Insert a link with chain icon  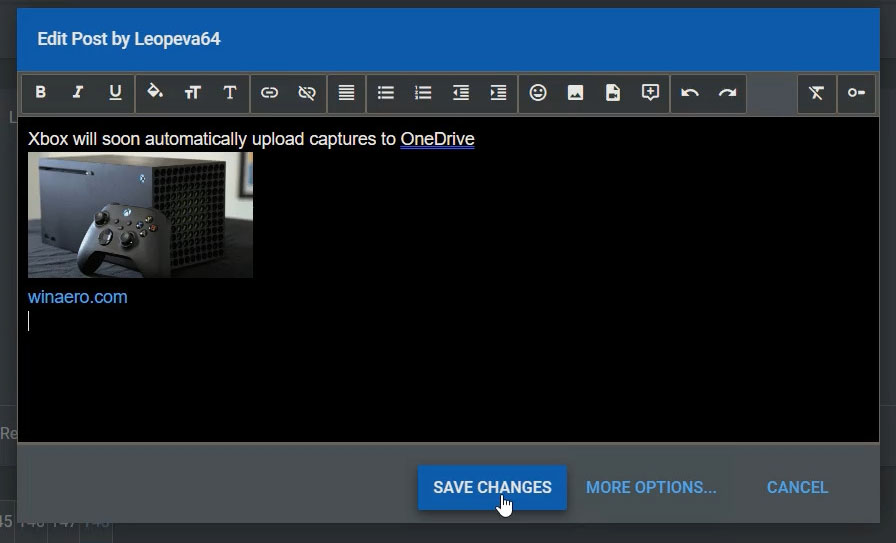(269, 93)
